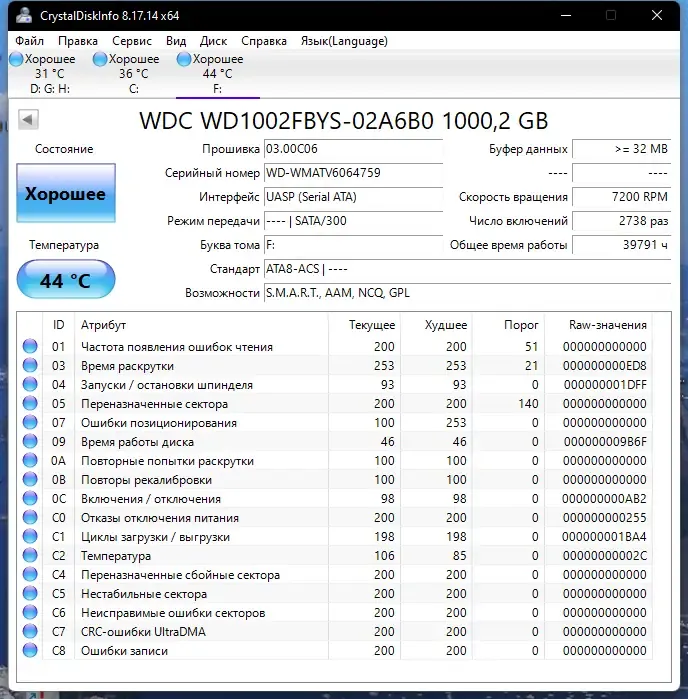Click the status dot for attribute 03
The width and height of the screenshot is (688, 699).
30,366
